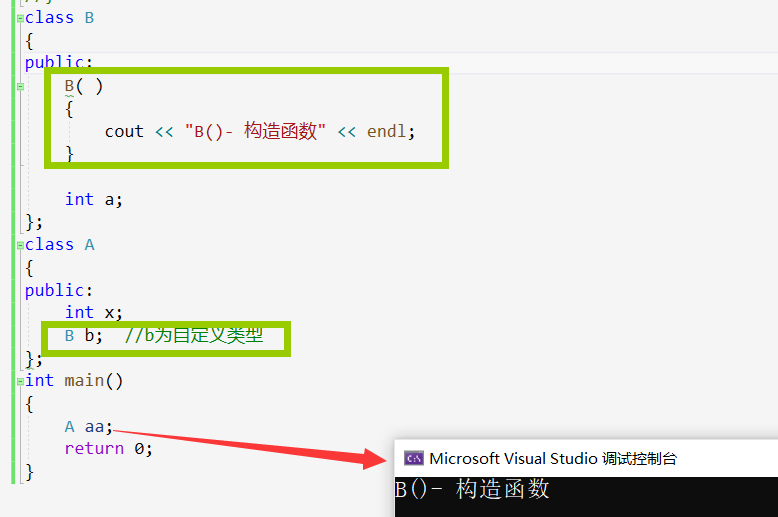The height and width of the screenshot is (517, 778).
Task: Collapse the B() constructor block
Action: click(x=20, y=86)
